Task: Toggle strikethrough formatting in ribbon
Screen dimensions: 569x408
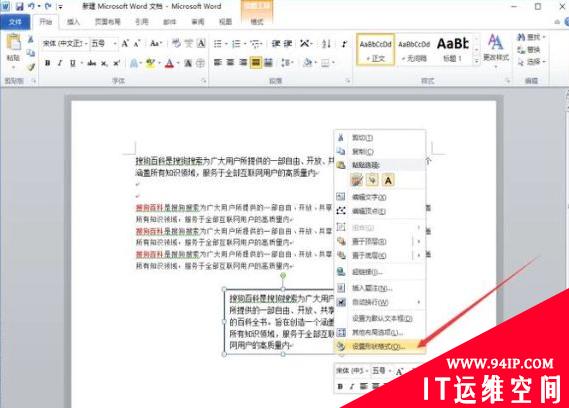Action: [x=91, y=64]
